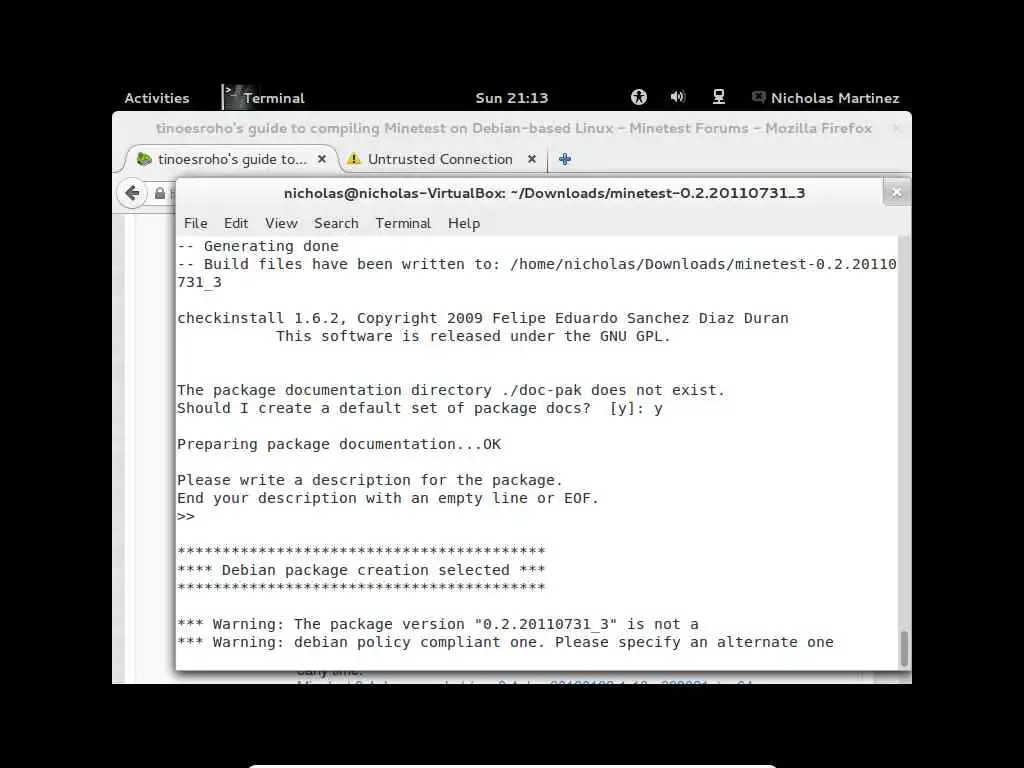Switch to tinoesroho's guide Firefox tab
The width and height of the screenshot is (1024, 768).
point(231,159)
